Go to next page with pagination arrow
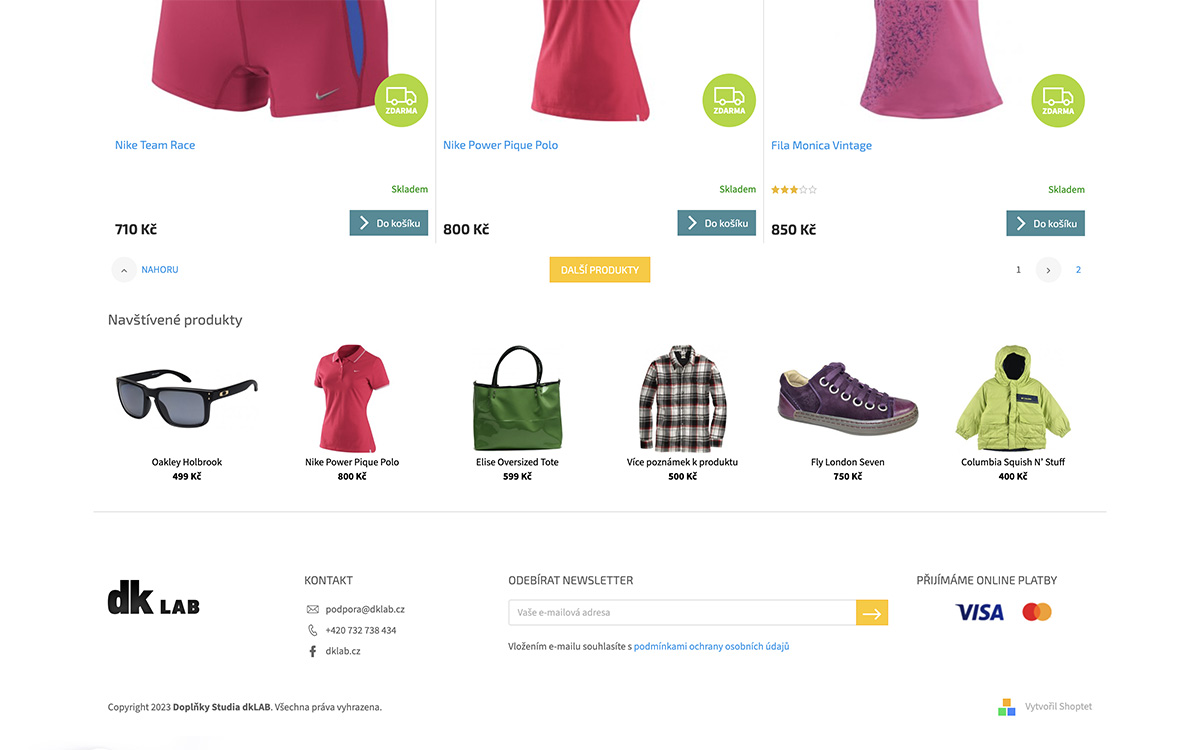1200x750 pixels. point(1048,270)
